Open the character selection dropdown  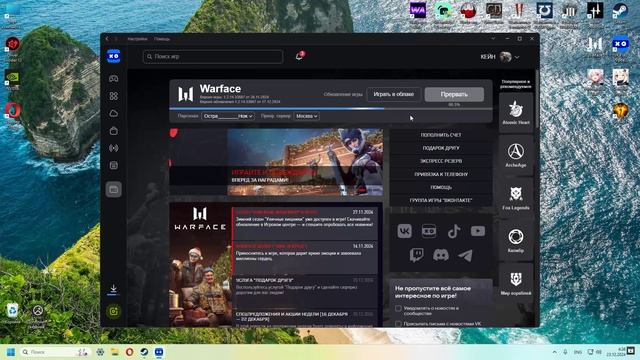228,116
